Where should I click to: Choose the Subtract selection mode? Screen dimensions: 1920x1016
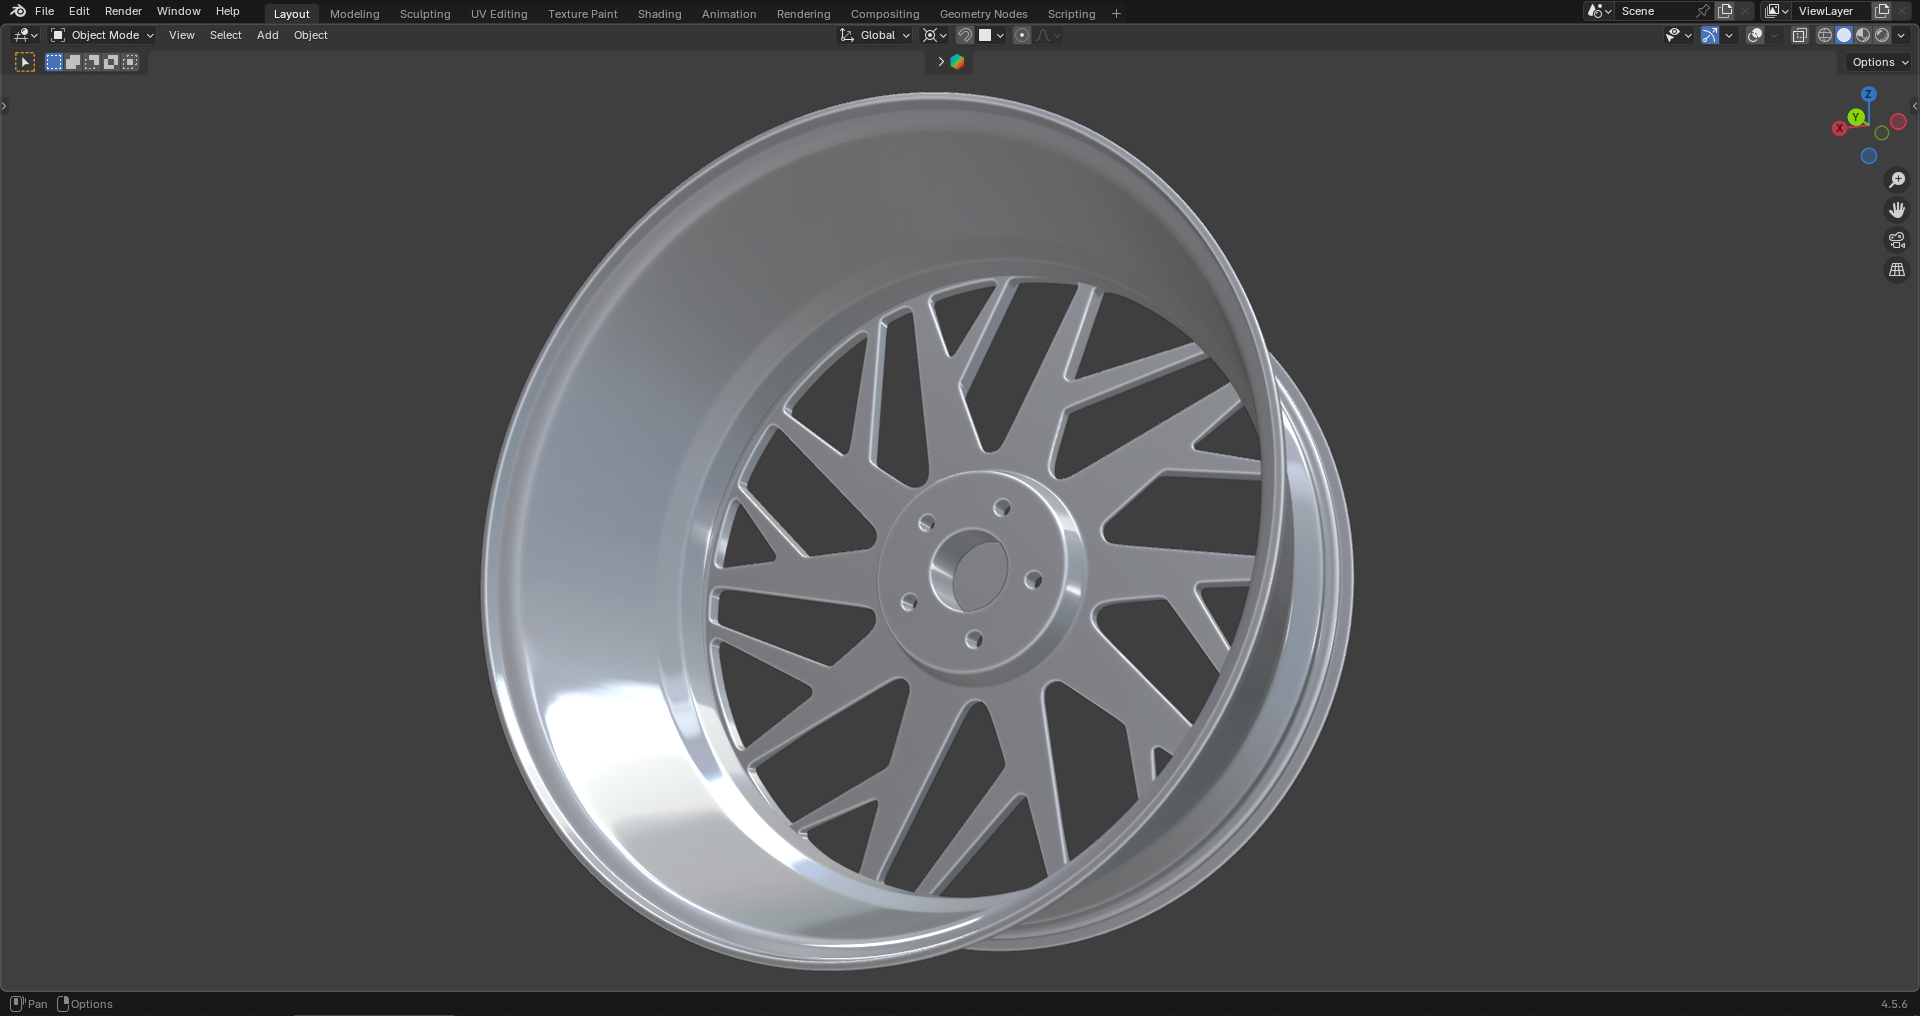[x=92, y=62]
